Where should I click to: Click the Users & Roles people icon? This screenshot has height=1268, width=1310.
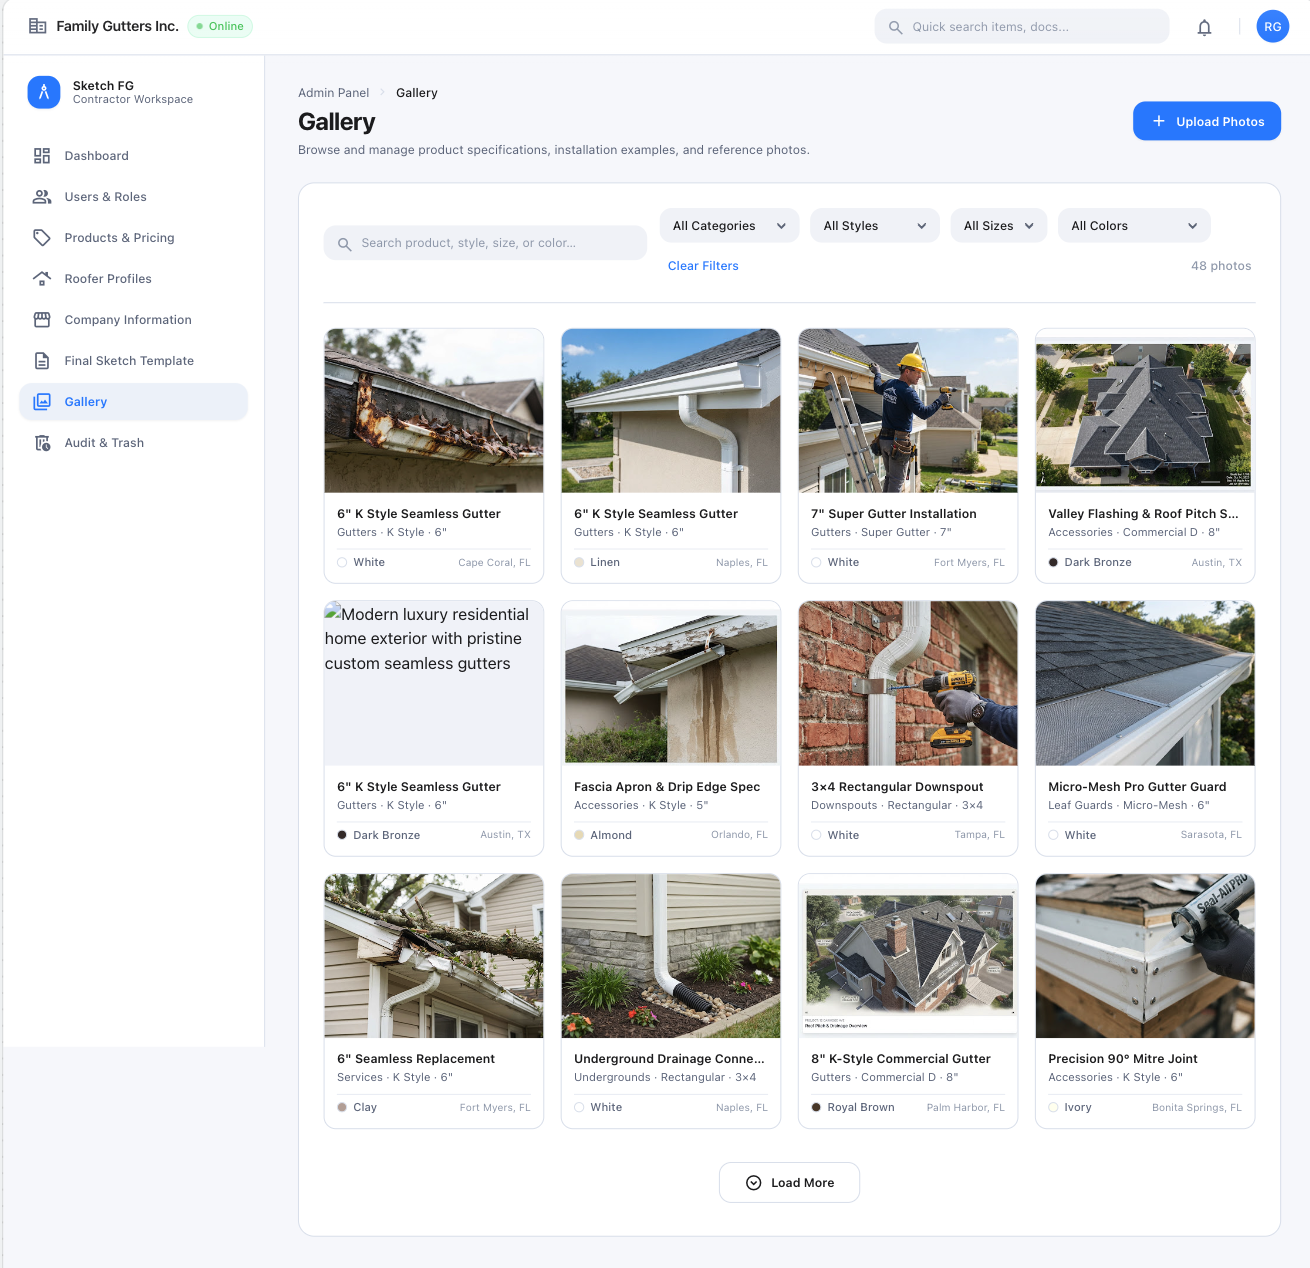[42, 197]
